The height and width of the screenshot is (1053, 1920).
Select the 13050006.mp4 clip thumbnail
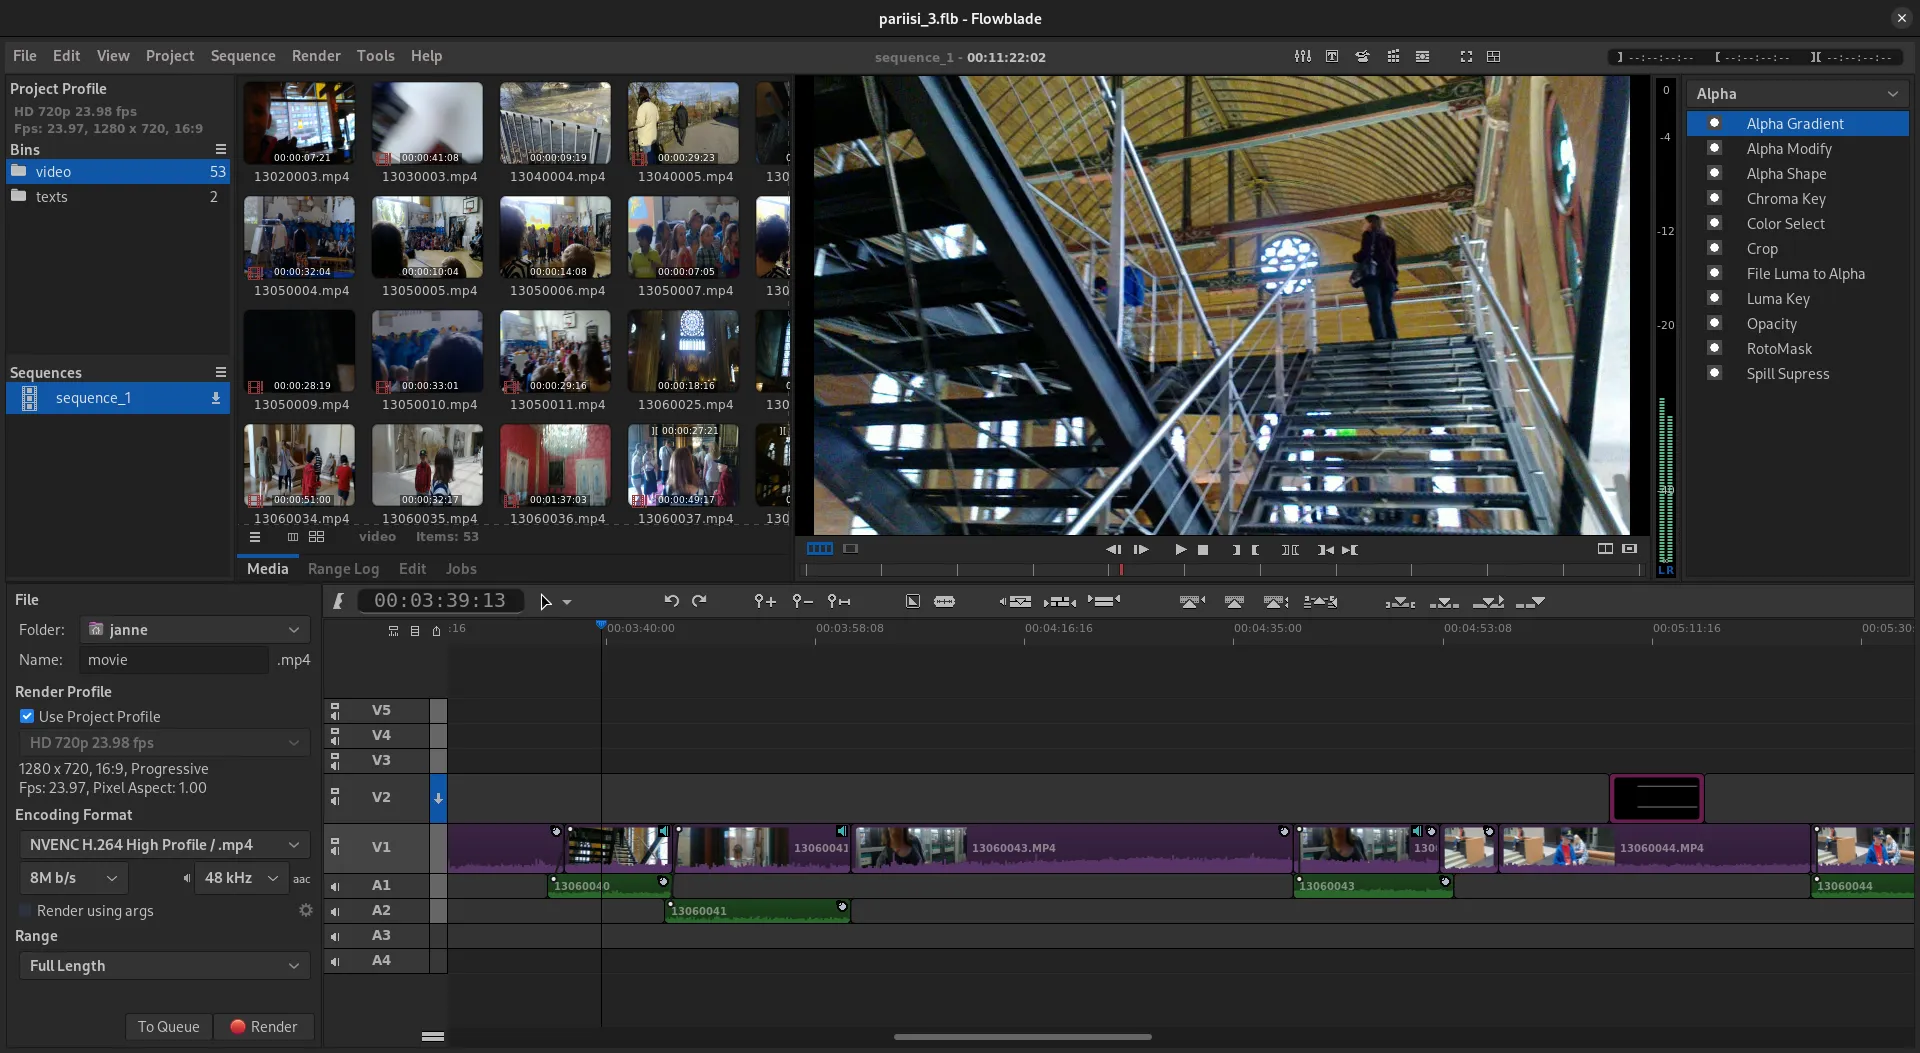pyautogui.click(x=555, y=237)
